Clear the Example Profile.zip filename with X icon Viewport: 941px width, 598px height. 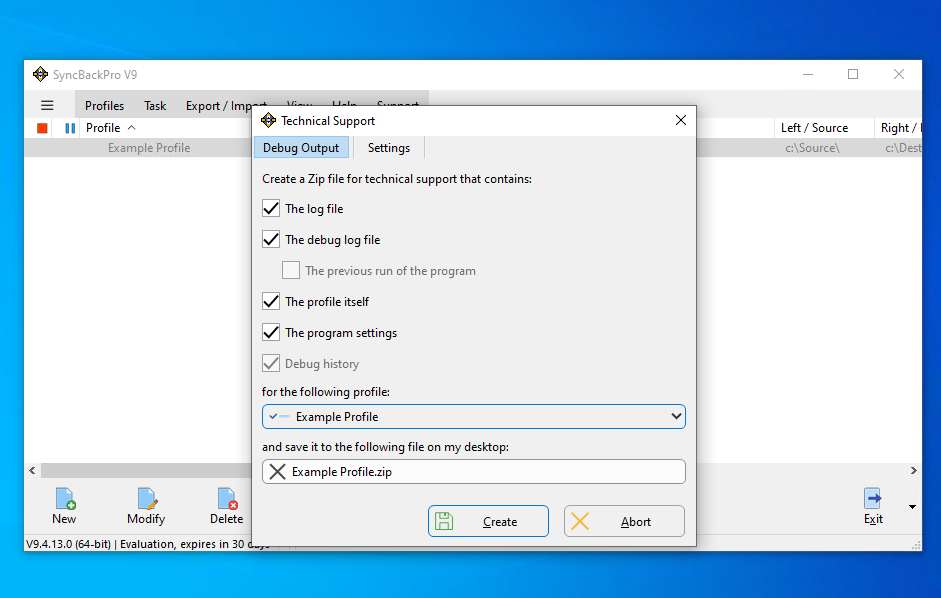click(277, 472)
